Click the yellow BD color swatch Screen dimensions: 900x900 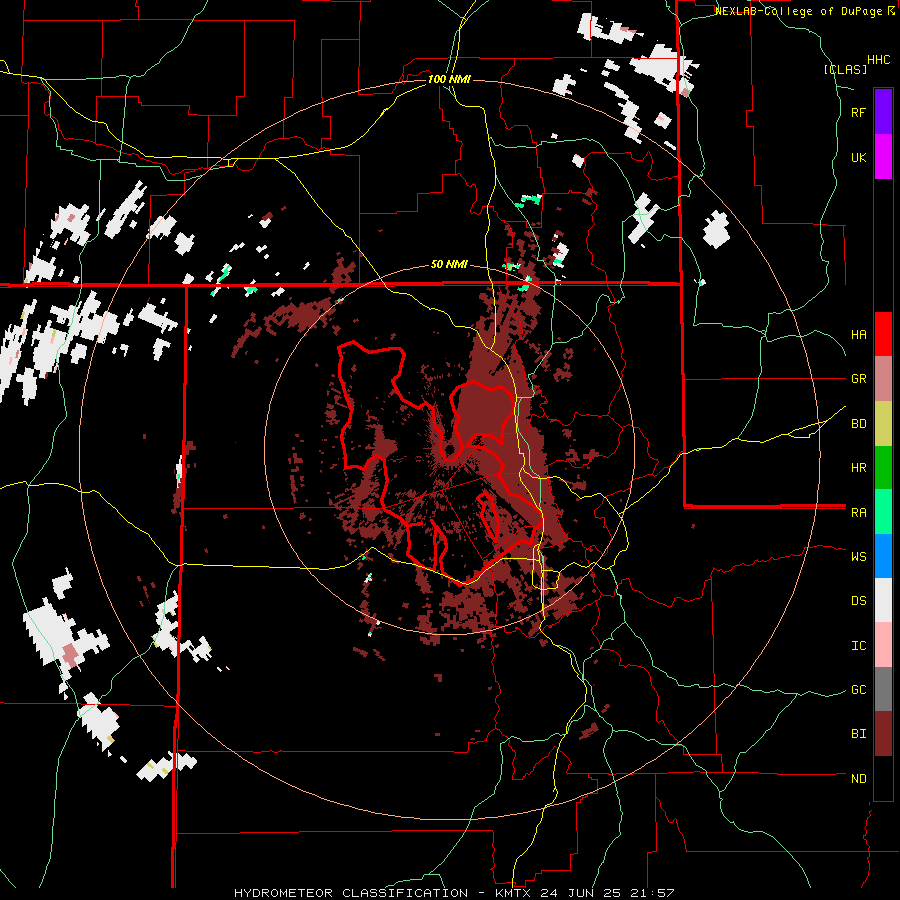pos(883,424)
